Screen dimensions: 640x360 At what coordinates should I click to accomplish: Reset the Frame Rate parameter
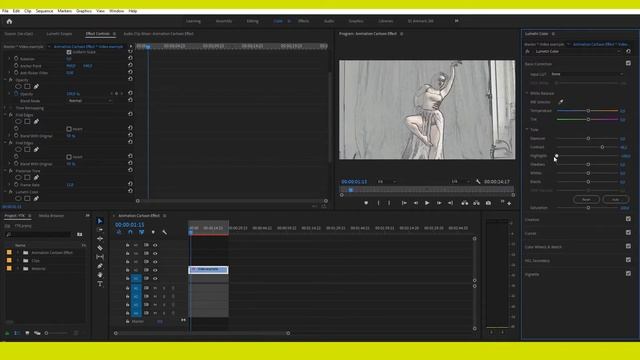(x=130, y=184)
